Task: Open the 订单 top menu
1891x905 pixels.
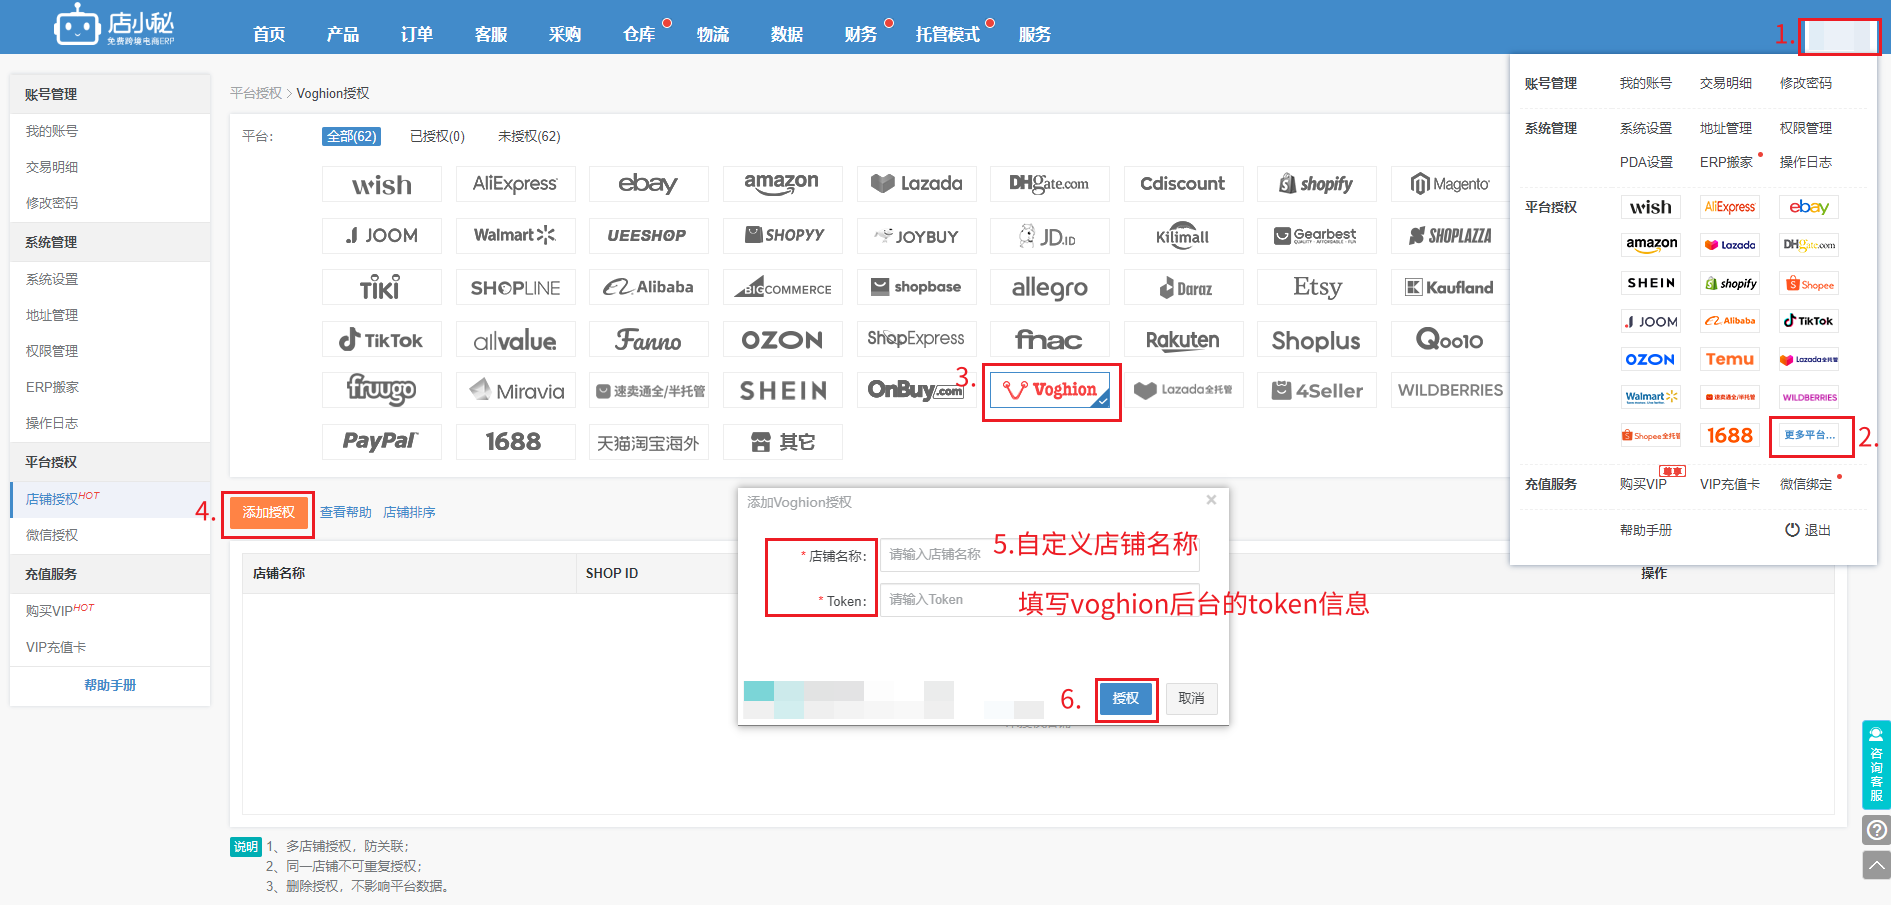Action: click(x=417, y=34)
